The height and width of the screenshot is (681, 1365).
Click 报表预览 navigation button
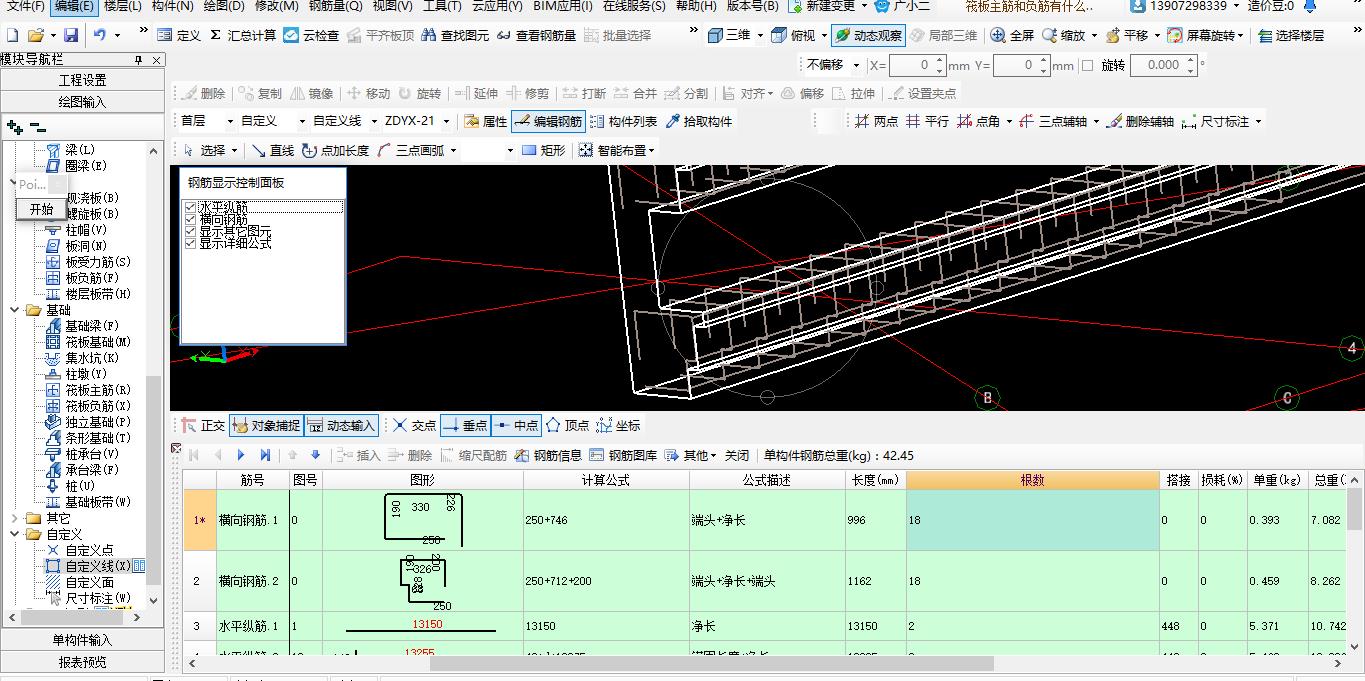coord(82,662)
